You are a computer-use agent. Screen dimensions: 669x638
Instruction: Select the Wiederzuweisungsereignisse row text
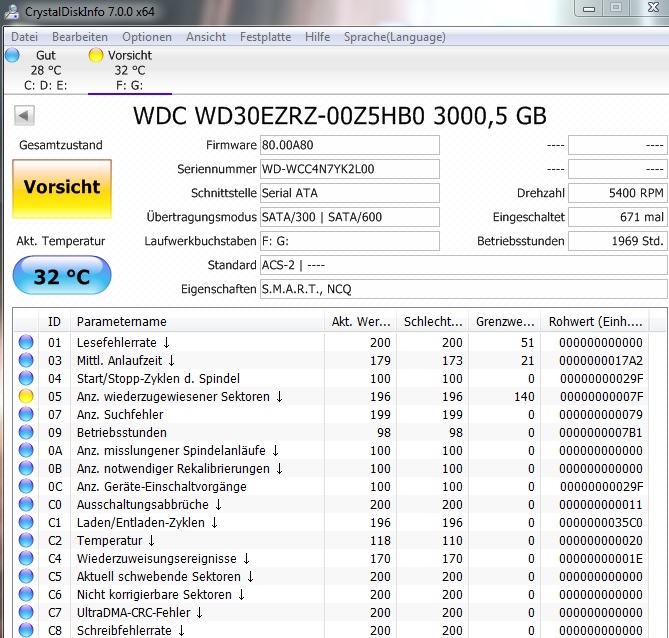[x=163, y=558]
